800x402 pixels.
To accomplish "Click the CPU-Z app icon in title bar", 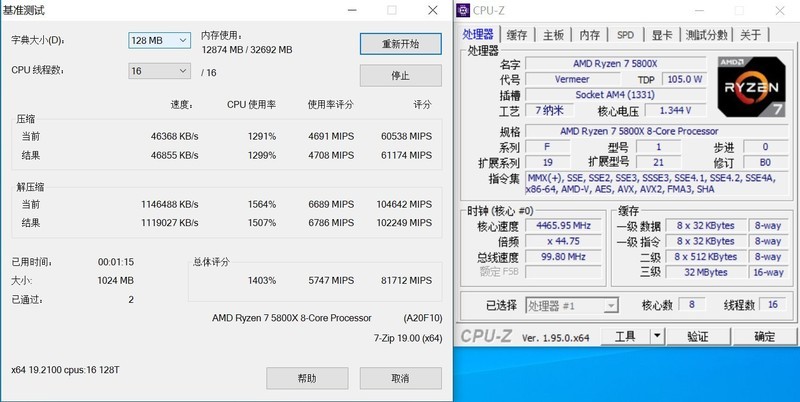I will coord(463,10).
